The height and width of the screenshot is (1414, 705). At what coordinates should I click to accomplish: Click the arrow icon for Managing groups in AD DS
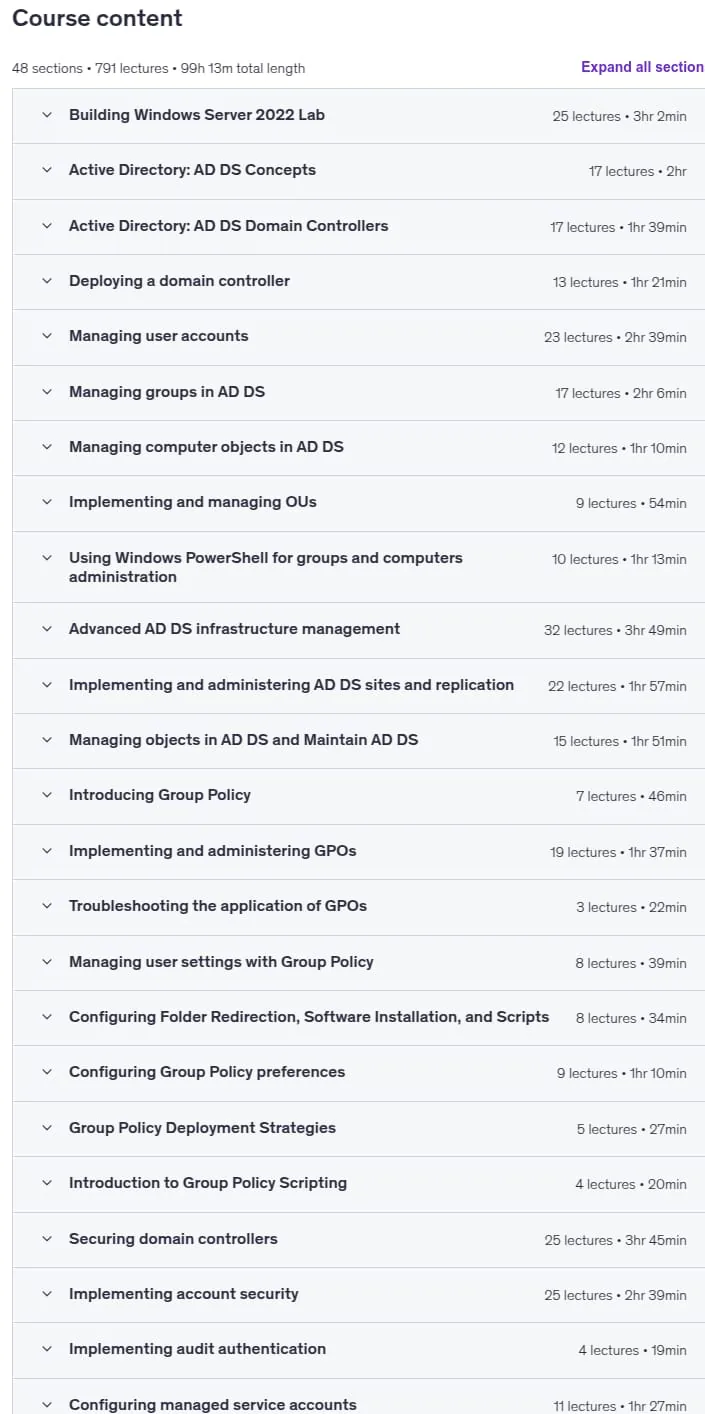[46, 392]
